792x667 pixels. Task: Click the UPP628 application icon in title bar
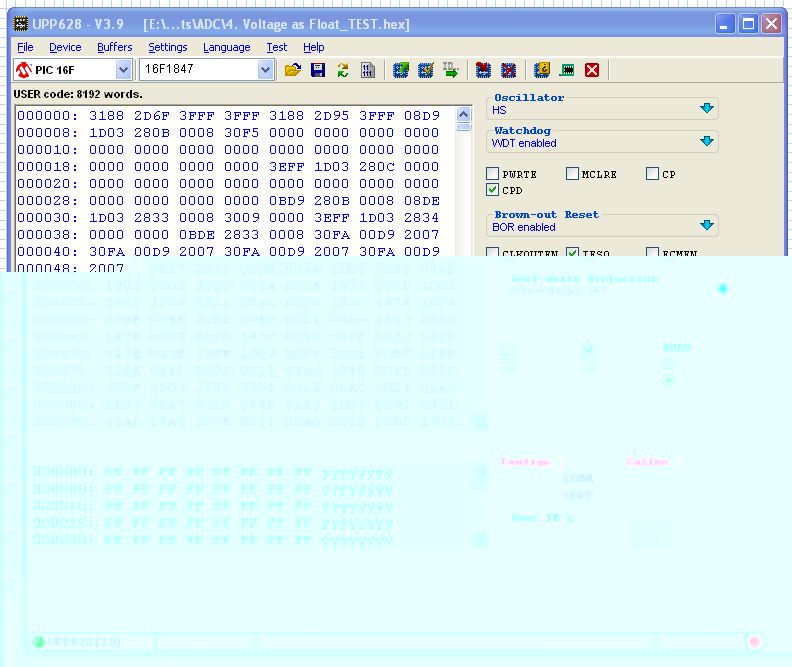coord(21,24)
